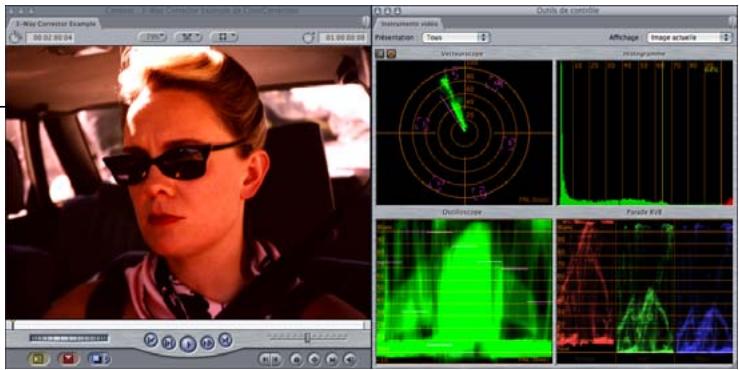
Task: Toggle the scope scale brightness button
Action: click(391, 54)
